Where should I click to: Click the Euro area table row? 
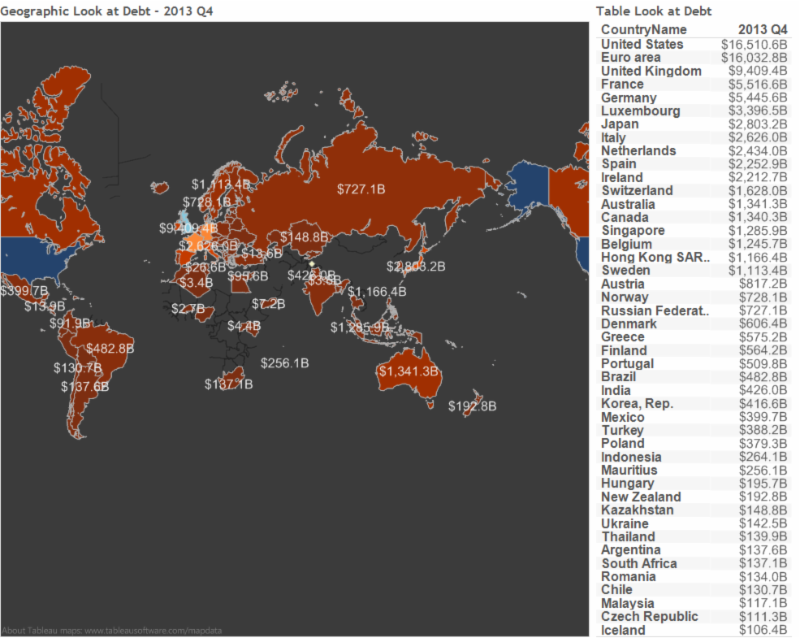click(694, 58)
